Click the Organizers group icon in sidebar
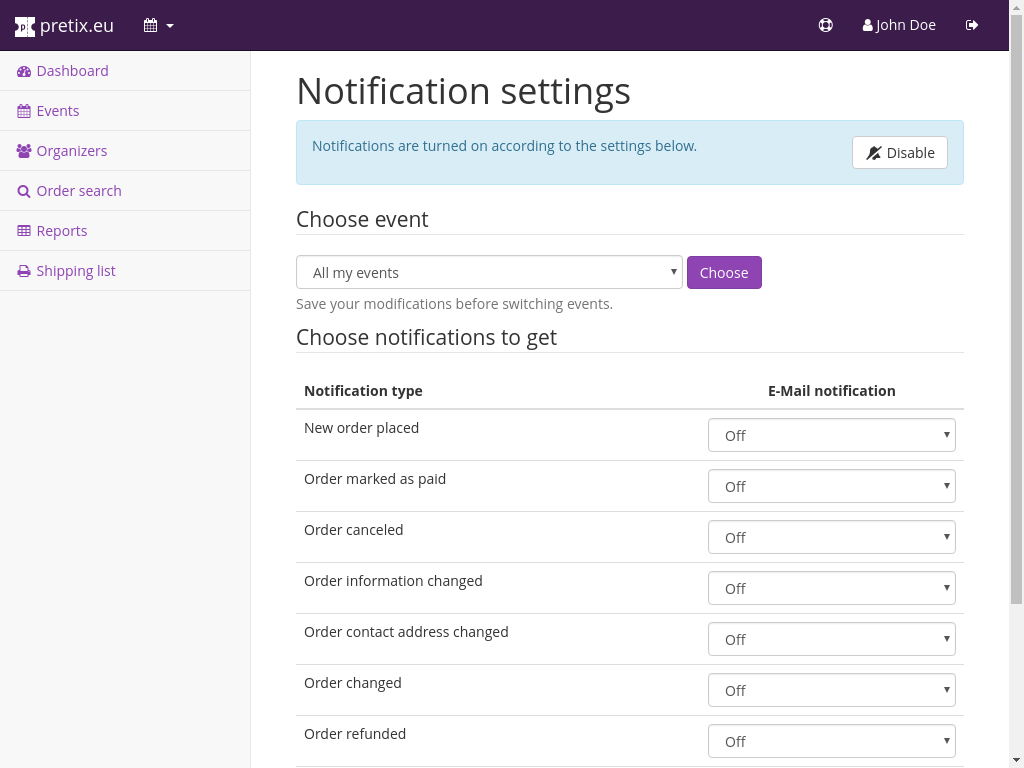Screen dimensions: 1024x768 pyautogui.click(x=24, y=151)
